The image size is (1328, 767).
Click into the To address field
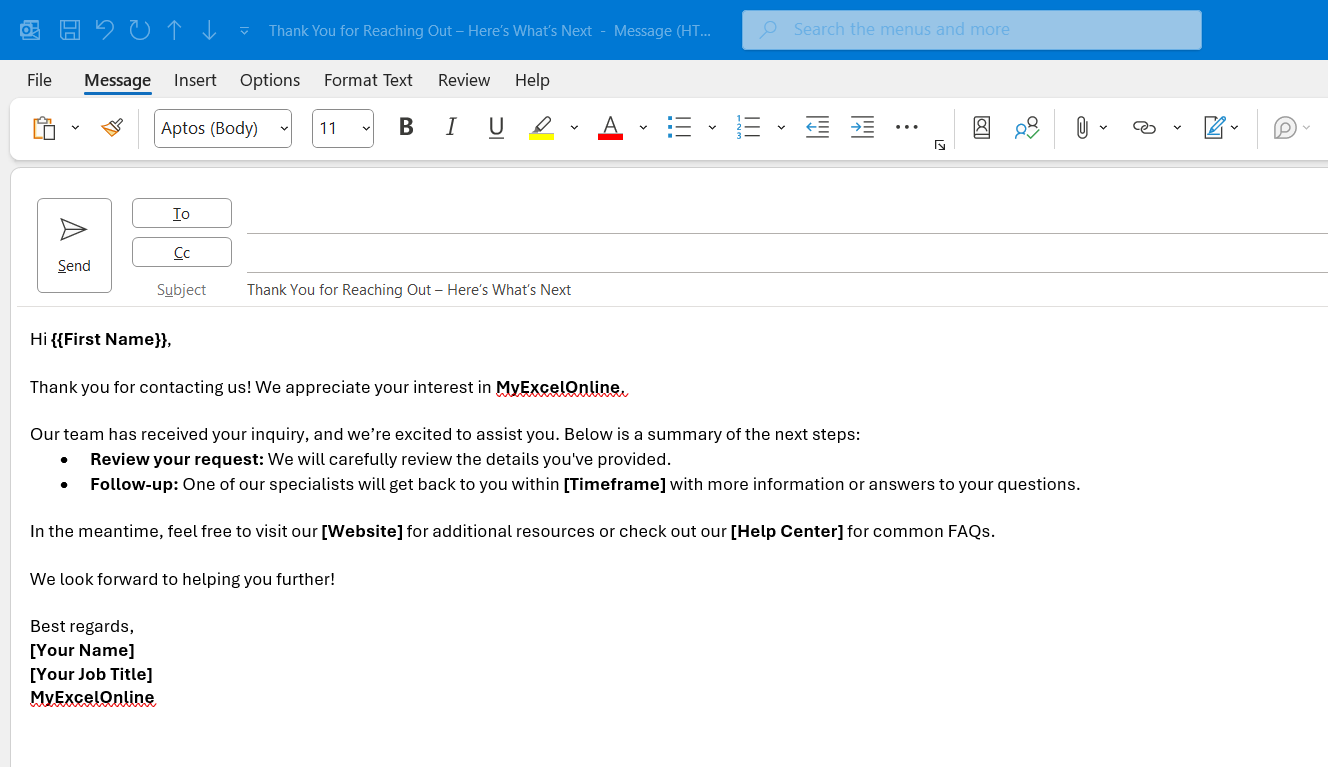pyautogui.click(x=787, y=214)
